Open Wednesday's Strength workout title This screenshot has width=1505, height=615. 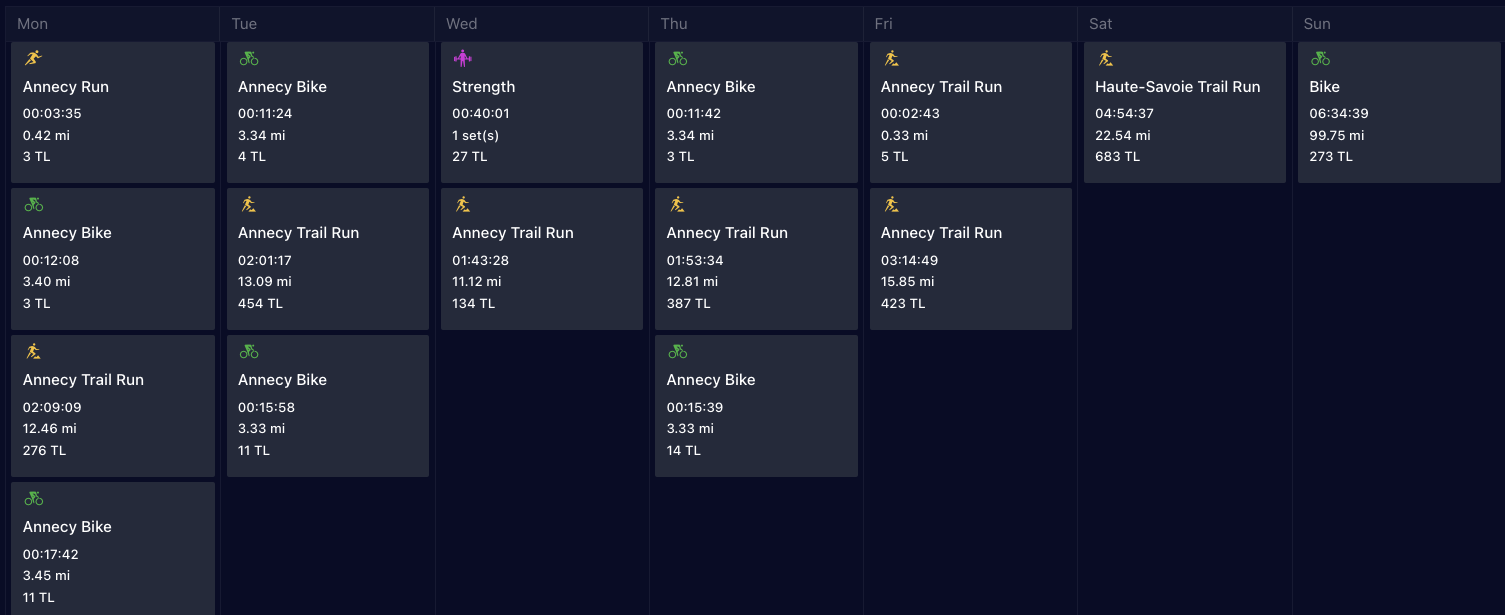(484, 87)
